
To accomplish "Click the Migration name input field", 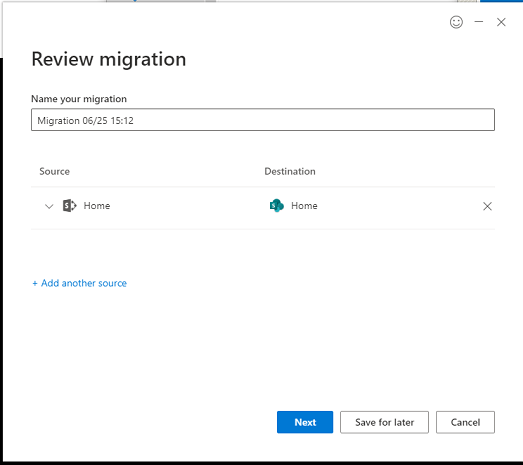I will point(263,120).
